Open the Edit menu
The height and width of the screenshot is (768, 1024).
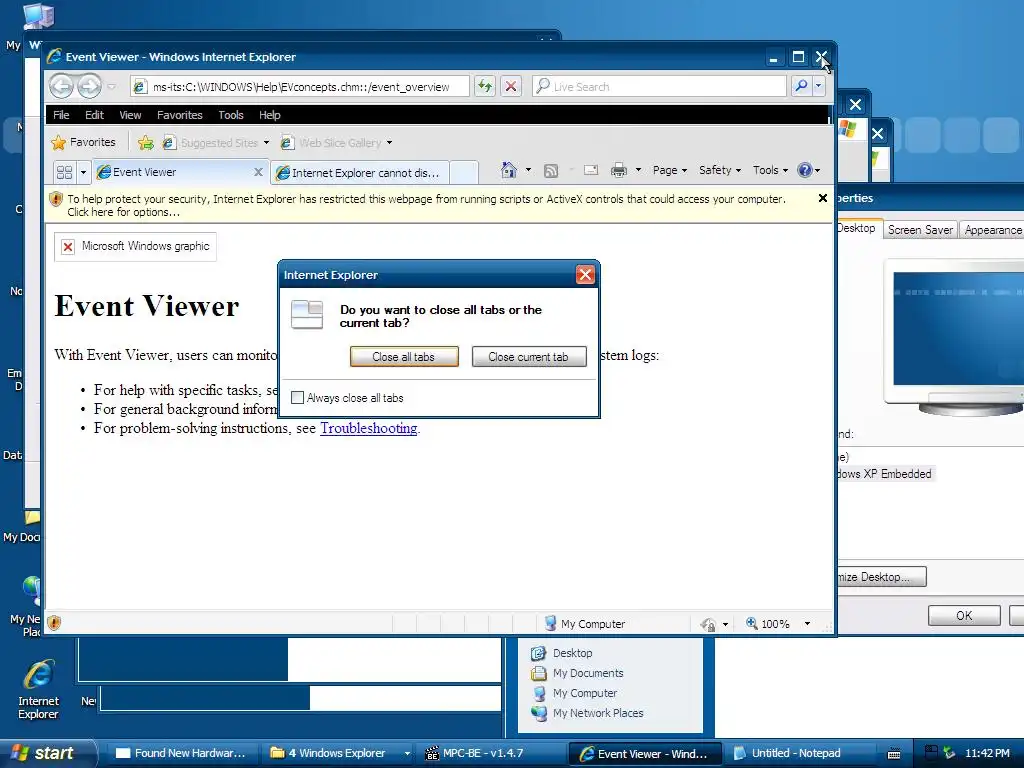pos(94,115)
